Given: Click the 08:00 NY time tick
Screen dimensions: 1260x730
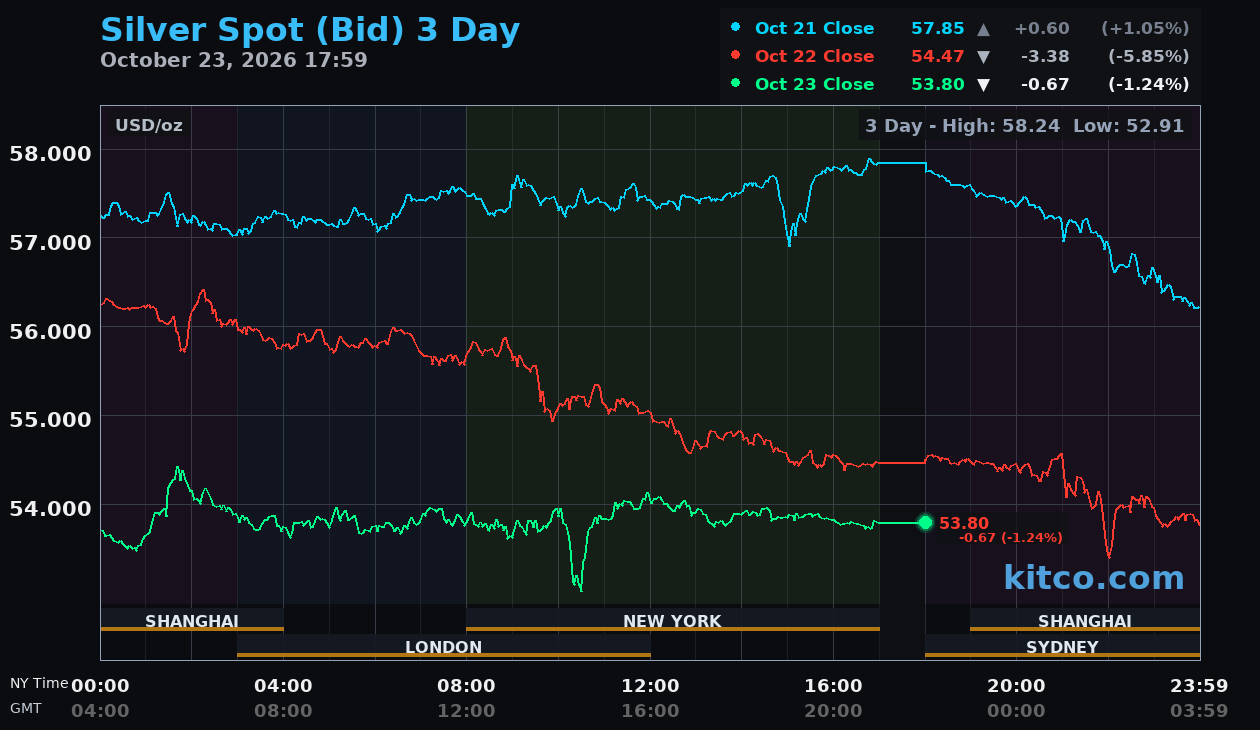Looking at the screenshot, I should (467, 686).
